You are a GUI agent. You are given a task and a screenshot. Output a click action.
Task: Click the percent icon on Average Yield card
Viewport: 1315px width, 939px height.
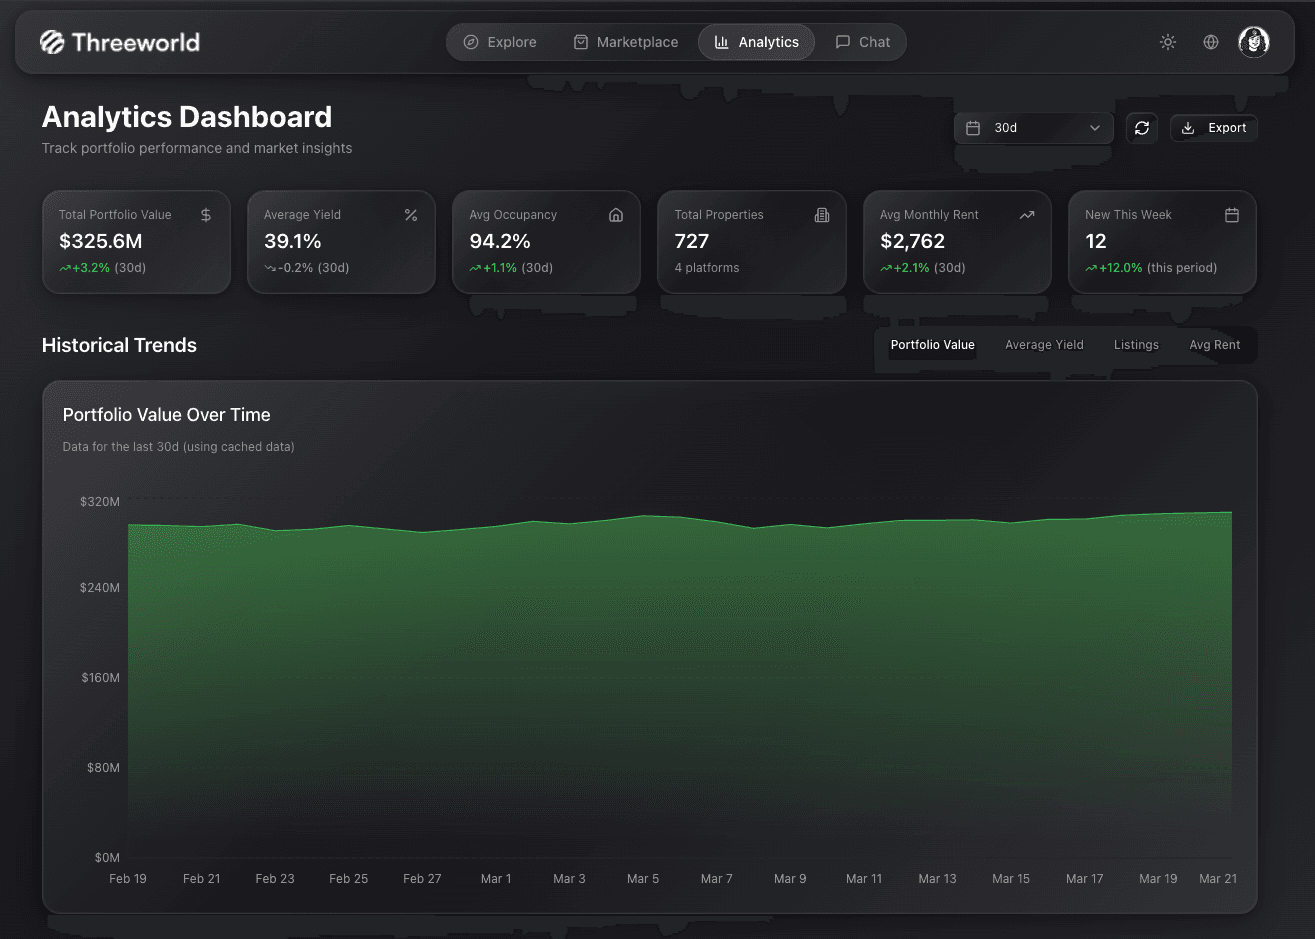[x=411, y=214]
